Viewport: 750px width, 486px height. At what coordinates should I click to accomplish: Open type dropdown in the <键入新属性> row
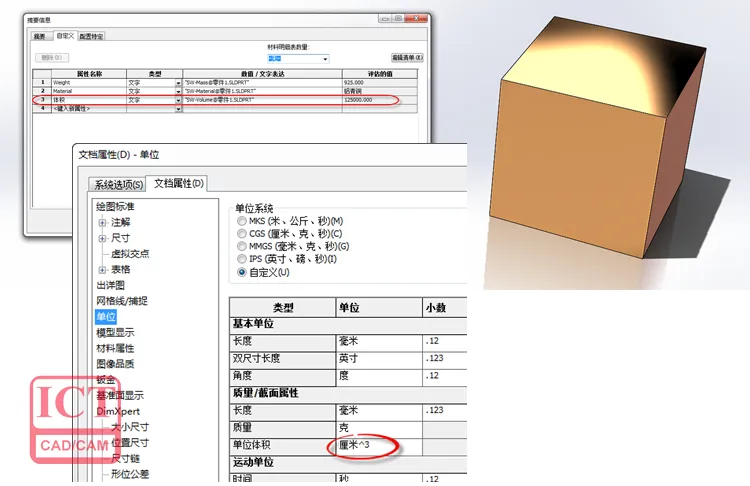coord(178,109)
